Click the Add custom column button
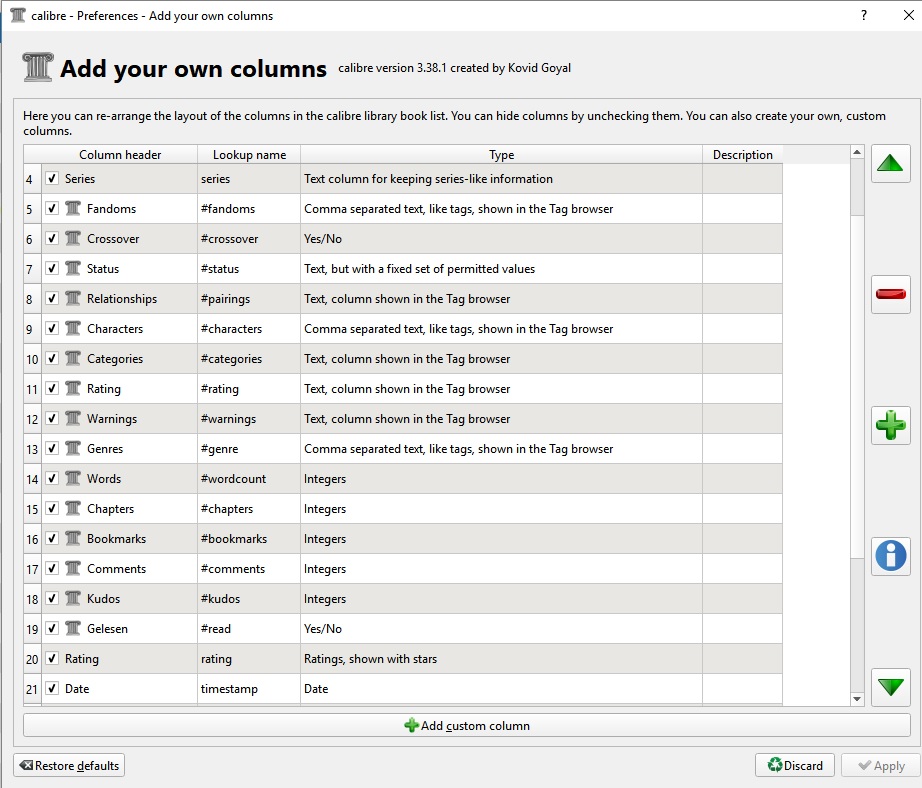922x788 pixels. pos(466,726)
